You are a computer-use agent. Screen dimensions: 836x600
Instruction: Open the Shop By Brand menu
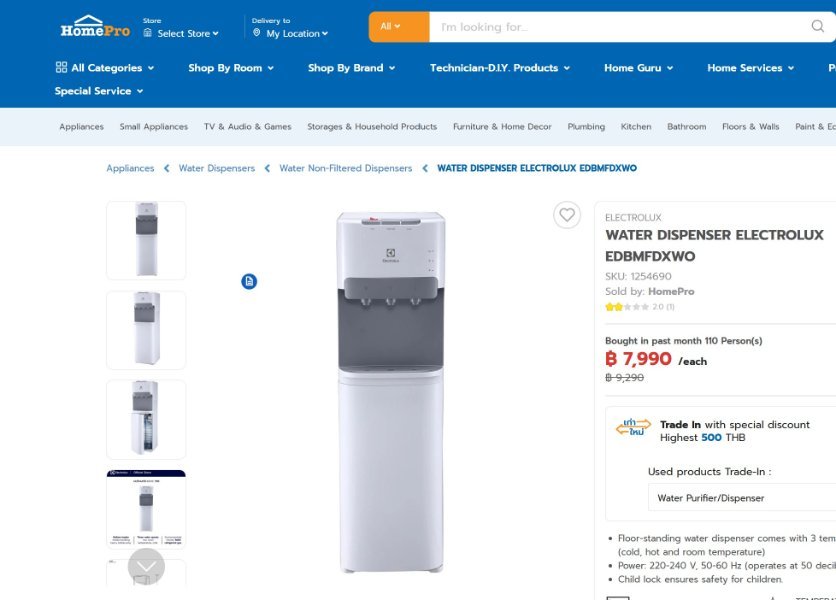(x=351, y=68)
